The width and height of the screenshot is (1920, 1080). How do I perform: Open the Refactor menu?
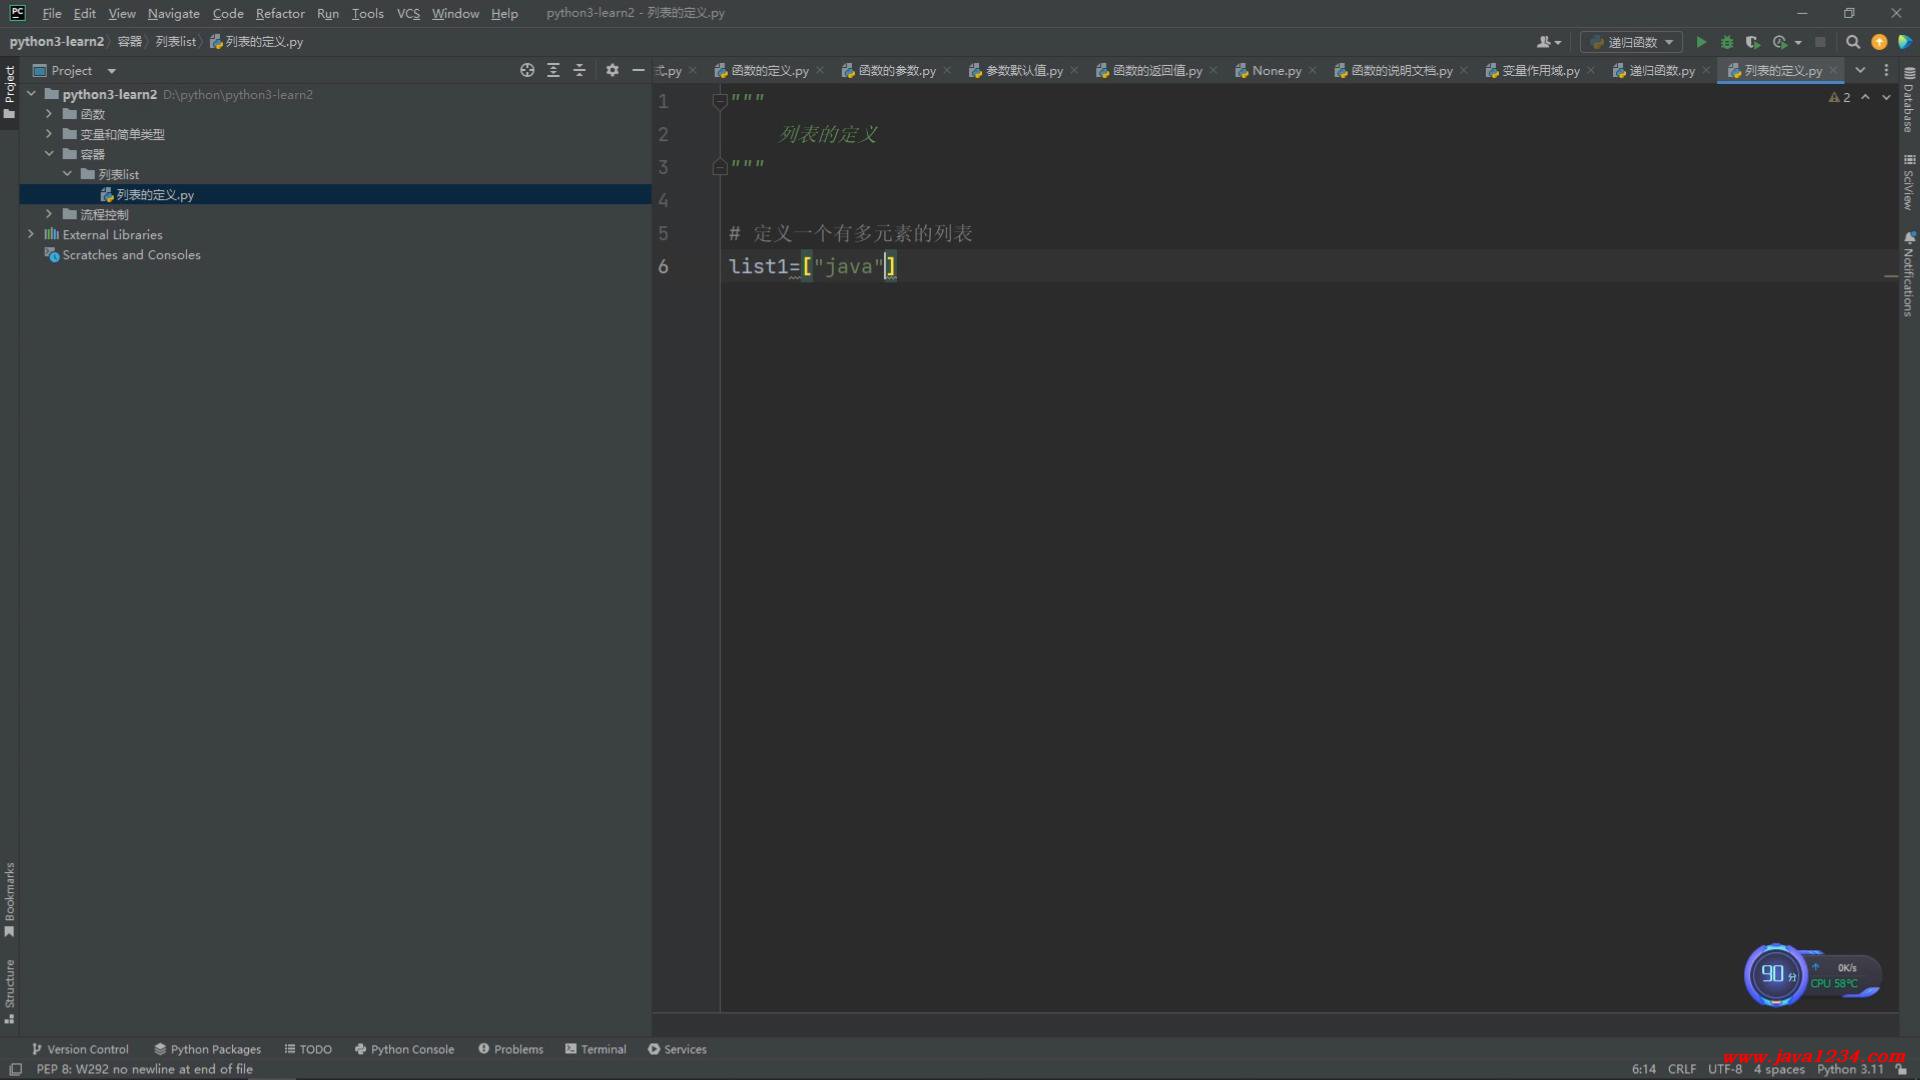pyautogui.click(x=279, y=13)
